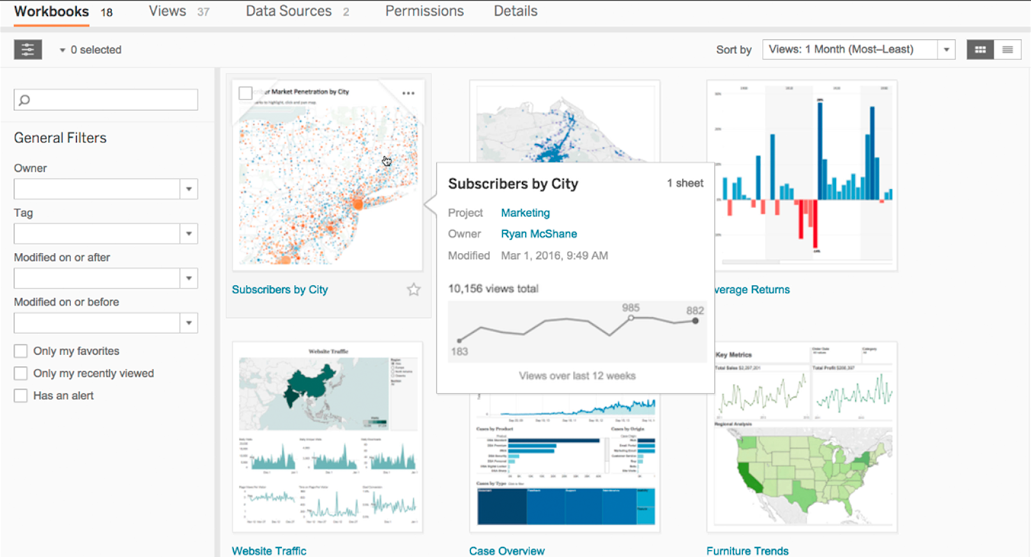Check Has an alert filter
This screenshot has width=1031, height=557.
point(21,396)
